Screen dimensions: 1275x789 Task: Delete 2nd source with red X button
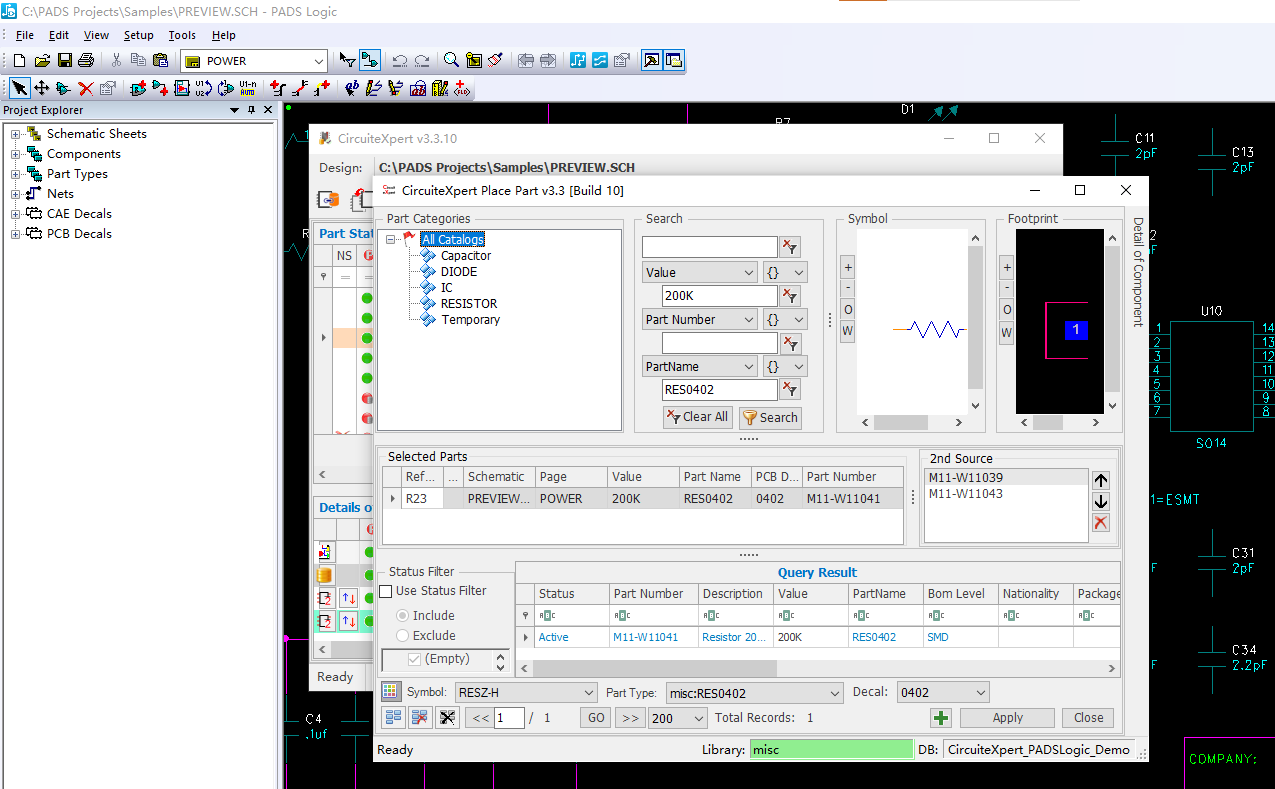[1101, 523]
